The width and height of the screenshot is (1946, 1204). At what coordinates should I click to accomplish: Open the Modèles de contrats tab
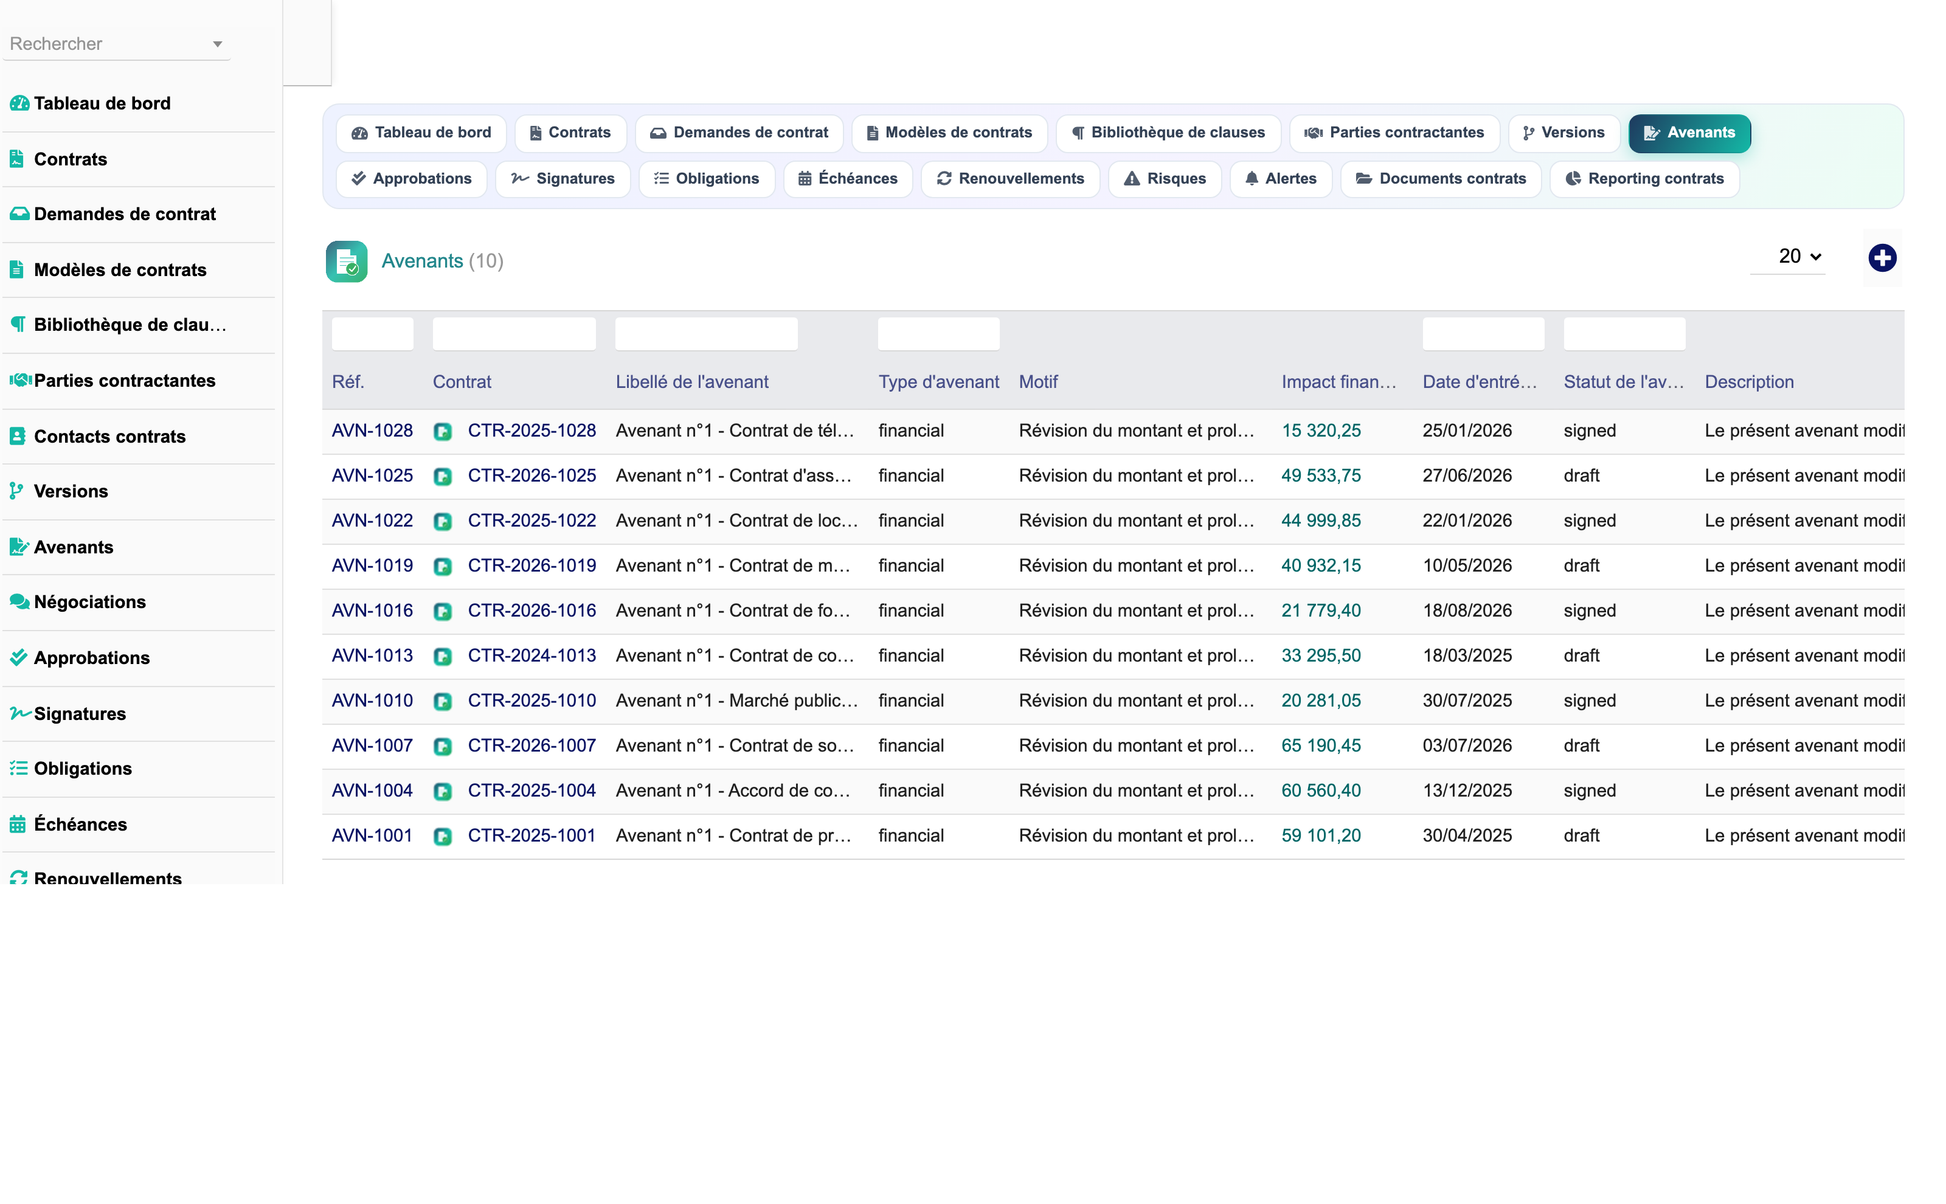click(x=949, y=133)
